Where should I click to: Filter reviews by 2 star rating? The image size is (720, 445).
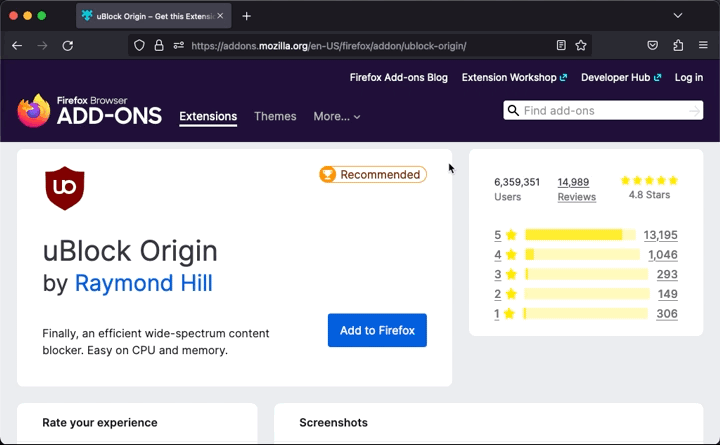505,294
